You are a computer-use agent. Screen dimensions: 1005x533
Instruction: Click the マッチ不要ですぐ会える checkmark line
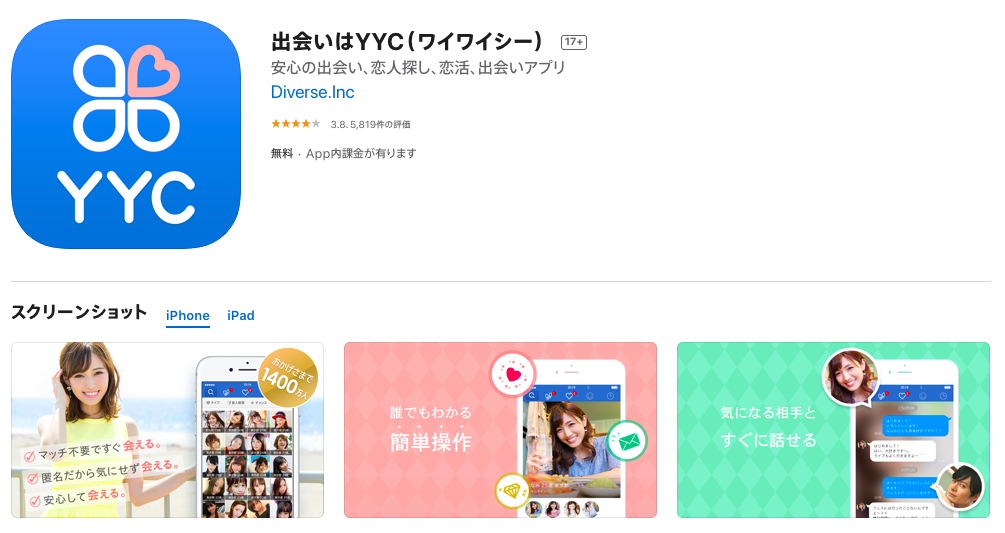[x=93, y=450]
